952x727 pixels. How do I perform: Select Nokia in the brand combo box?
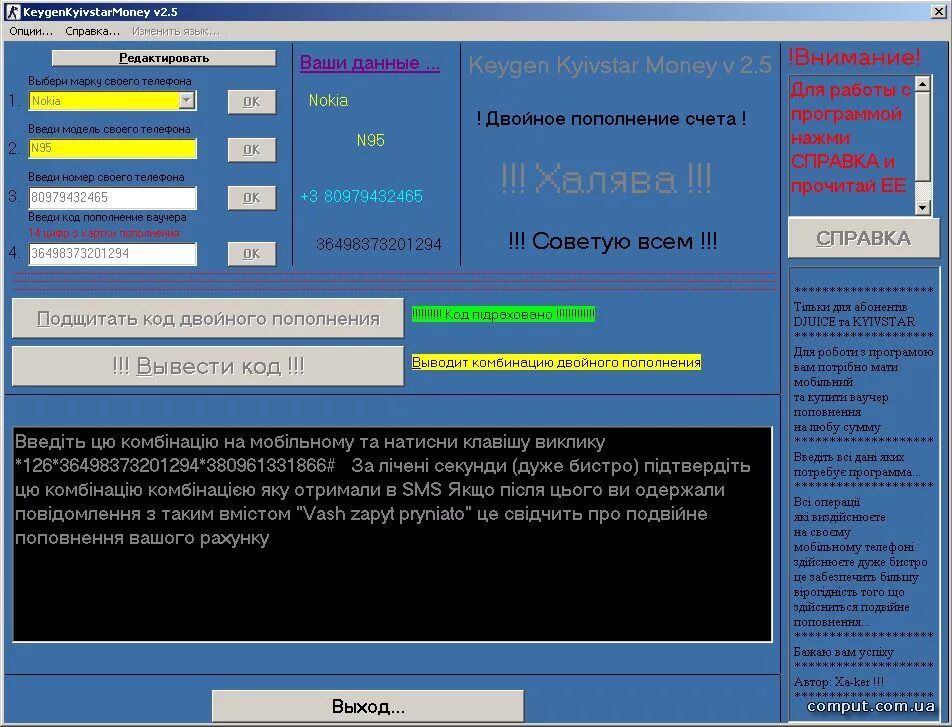[100, 100]
